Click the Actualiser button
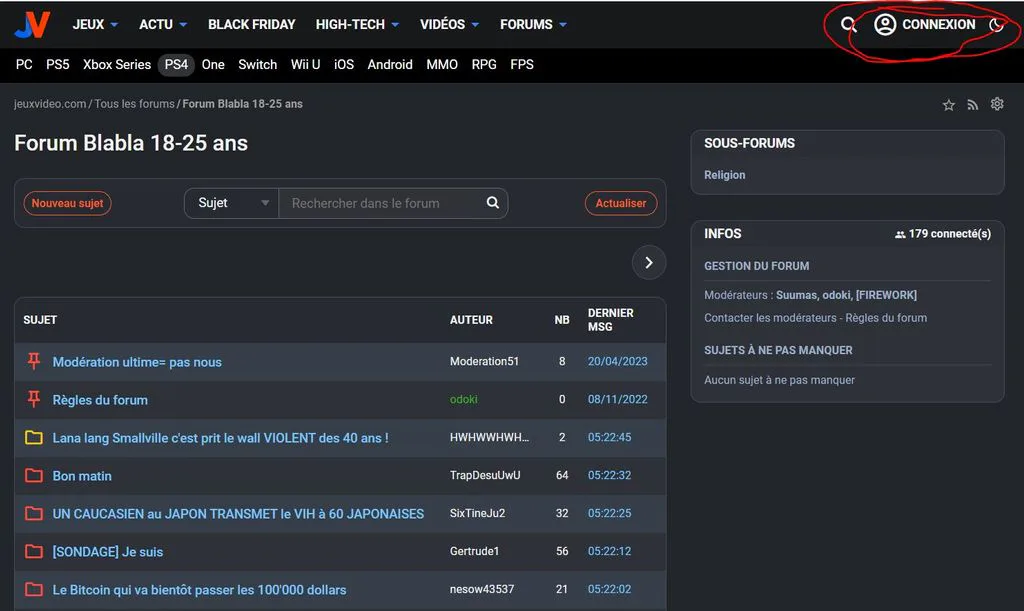This screenshot has height=611, width=1024. pyautogui.click(x=620, y=203)
